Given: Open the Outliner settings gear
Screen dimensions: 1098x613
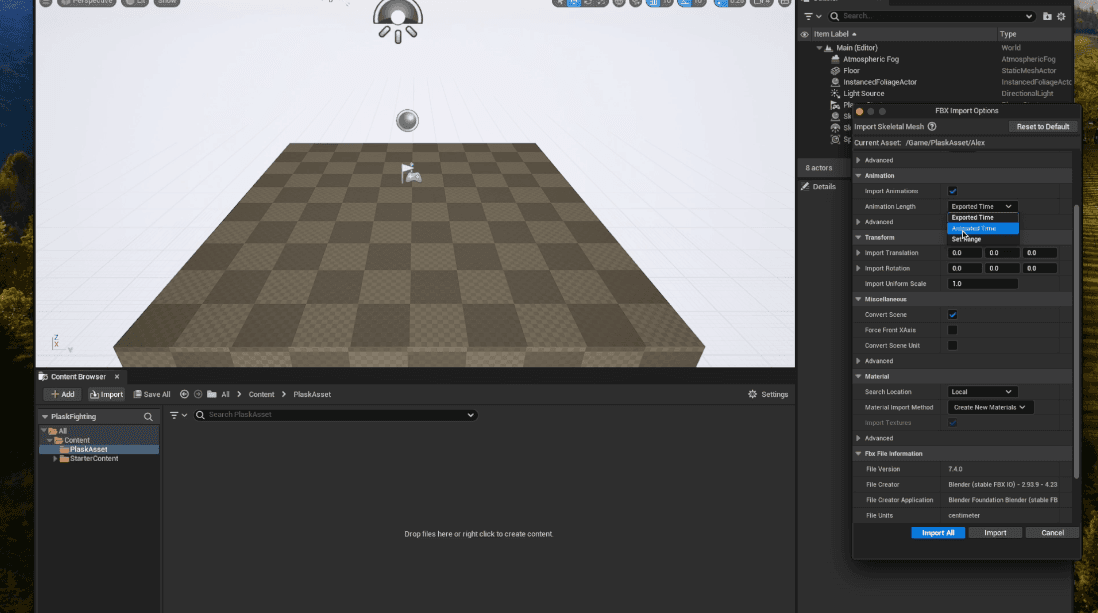Looking at the screenshot, I should click(1062, 17).
